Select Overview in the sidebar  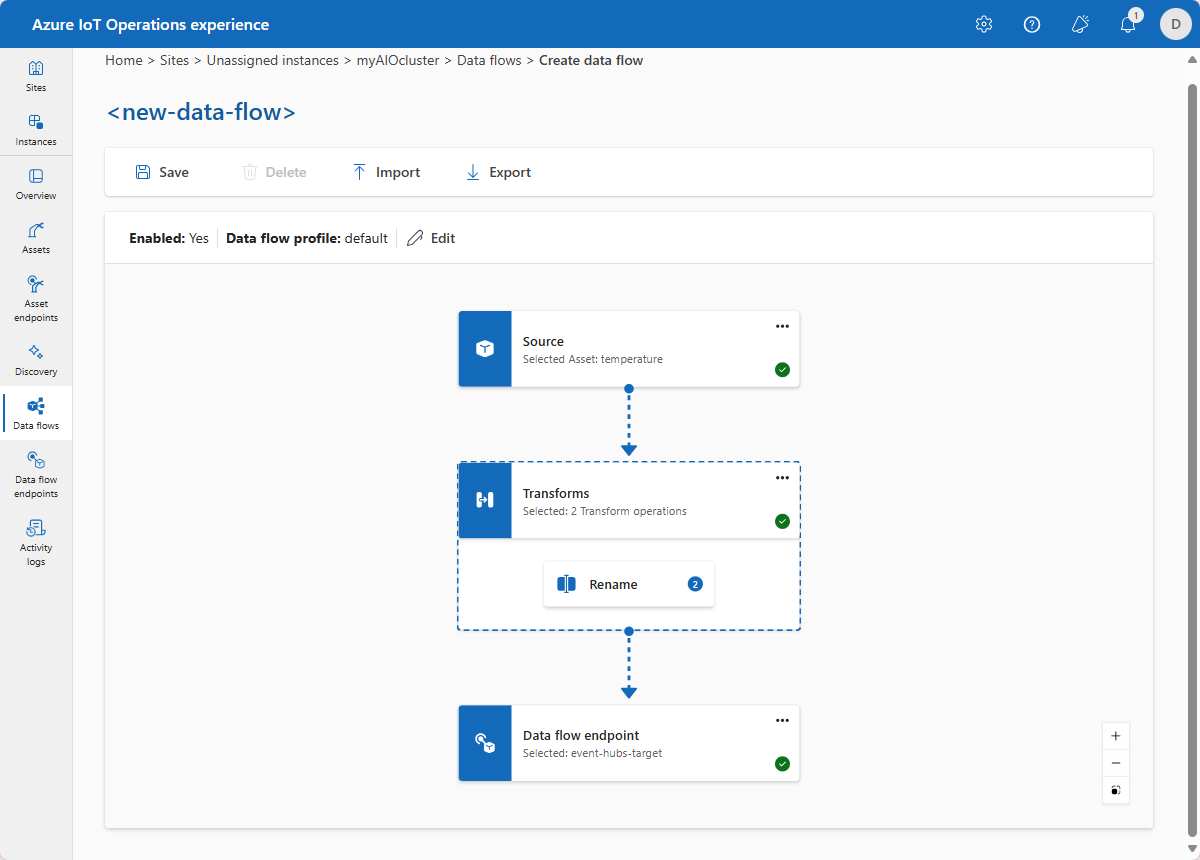[36, 184]
